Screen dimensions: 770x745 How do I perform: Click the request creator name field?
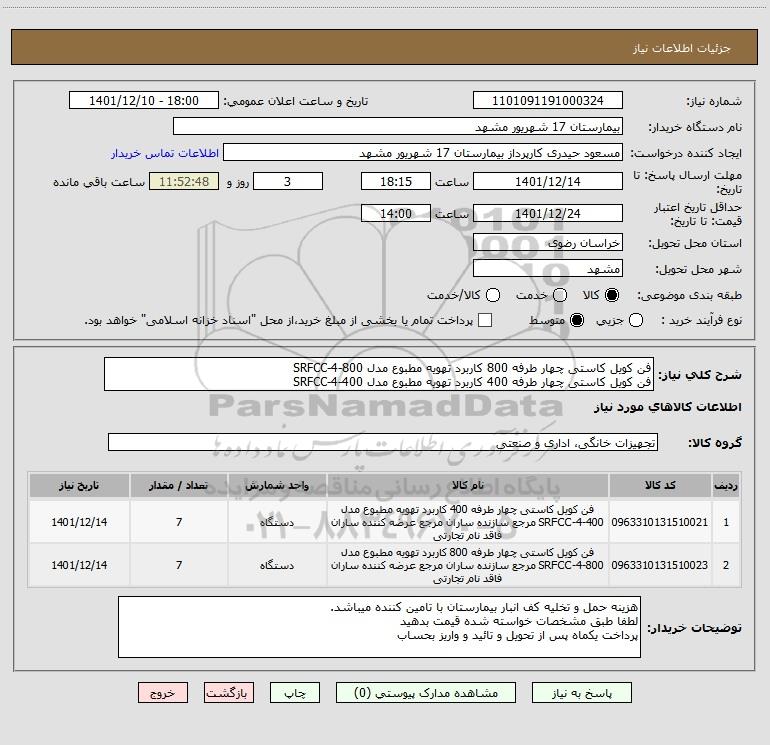423,153
